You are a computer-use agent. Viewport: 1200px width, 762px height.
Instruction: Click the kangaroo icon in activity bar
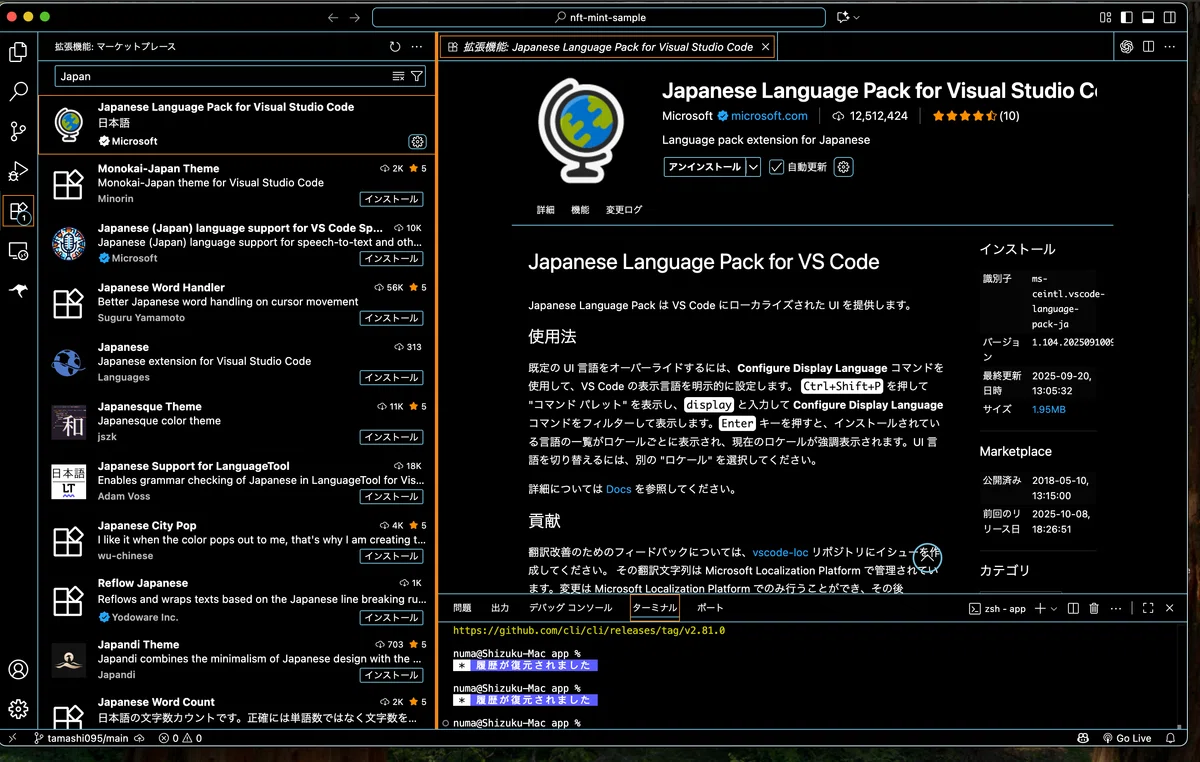[18, 290]
